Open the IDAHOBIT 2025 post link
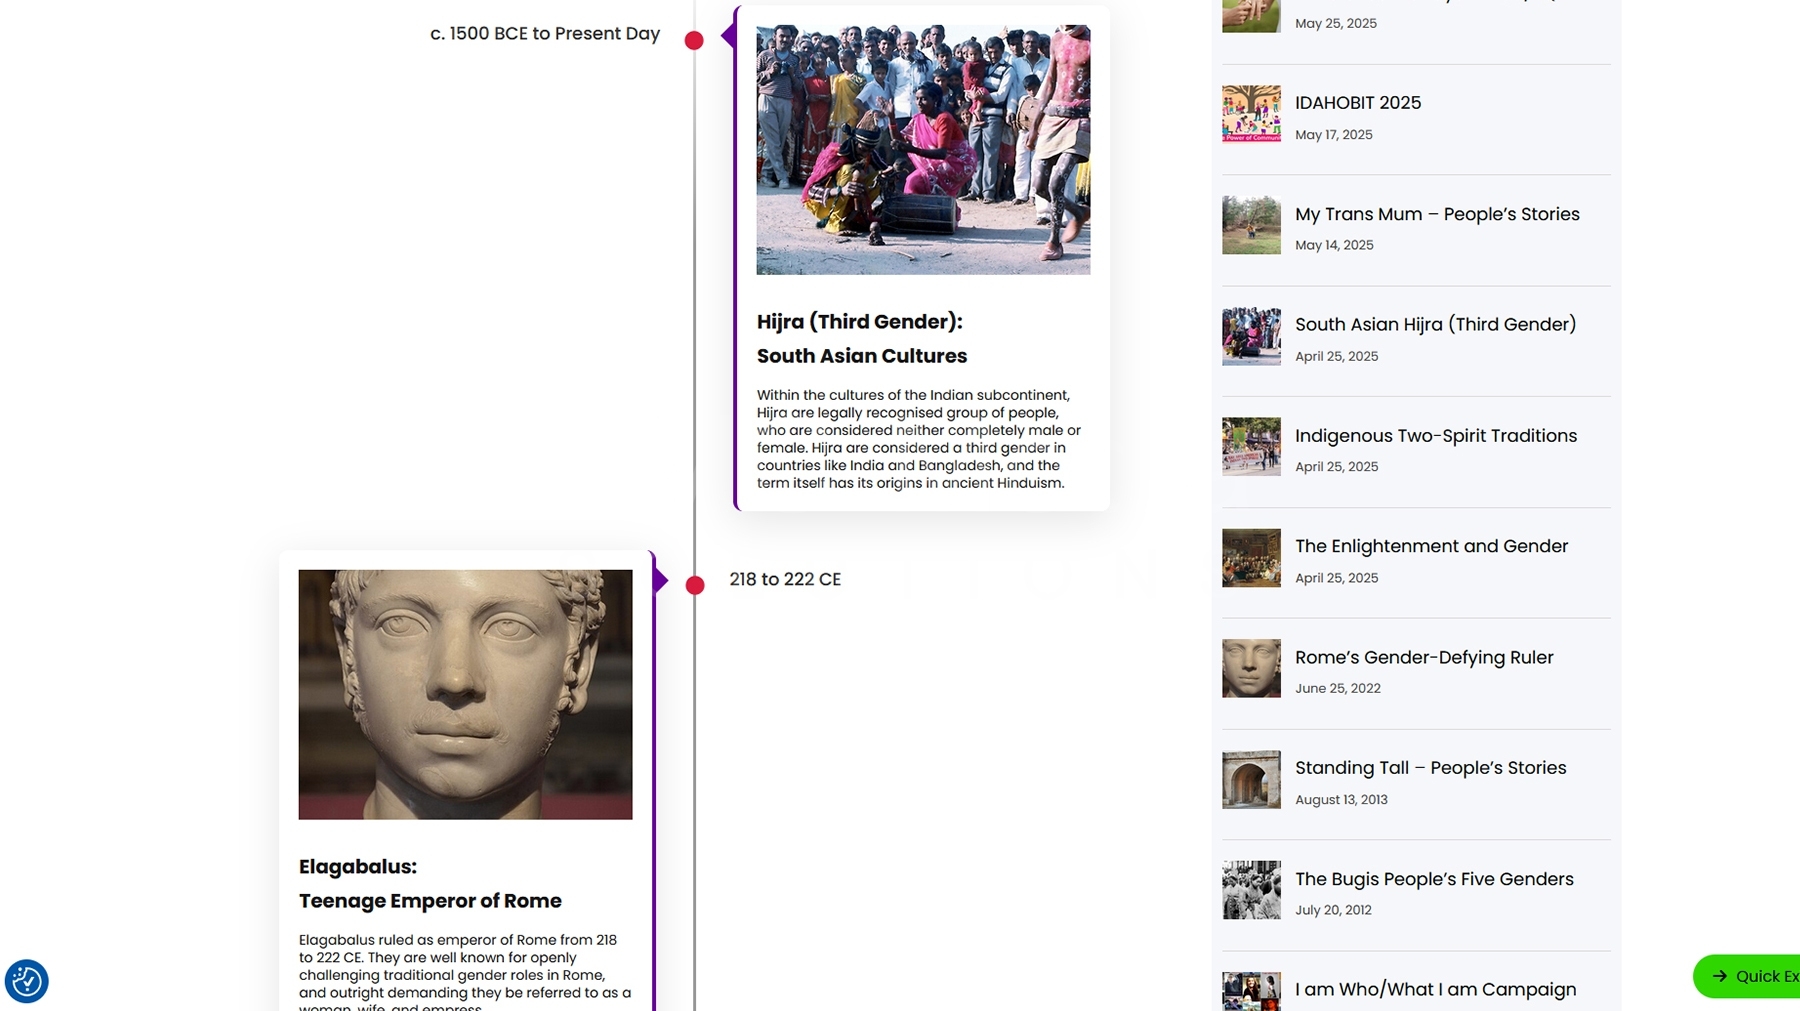 pos(1357,103)
